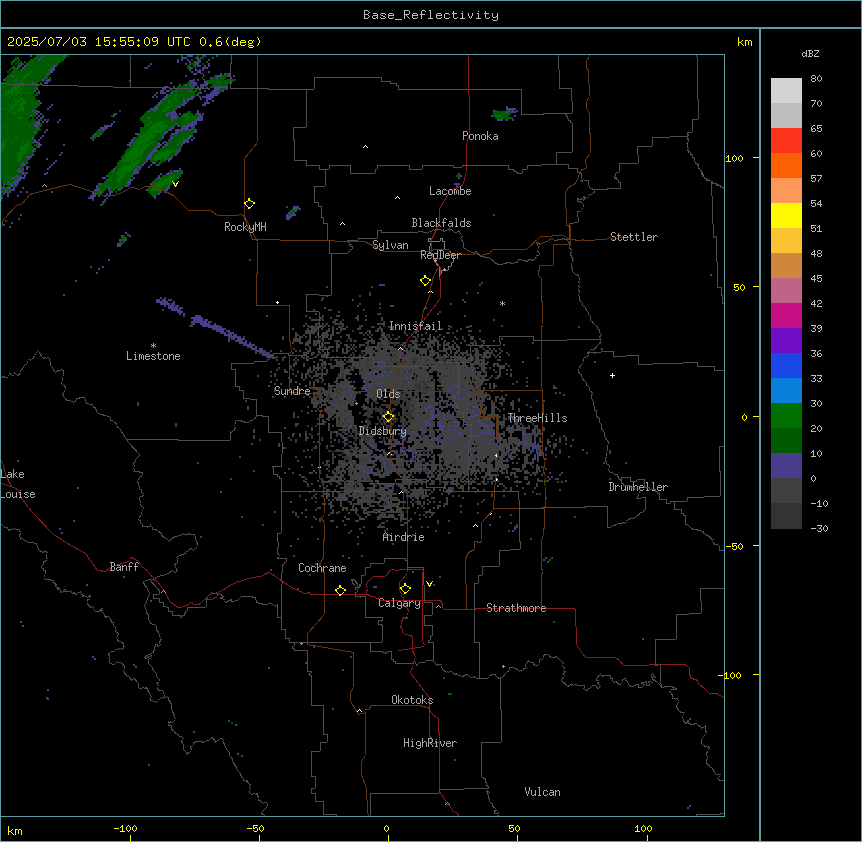Select the RockyMH label
862x842 pixels.
245,227
